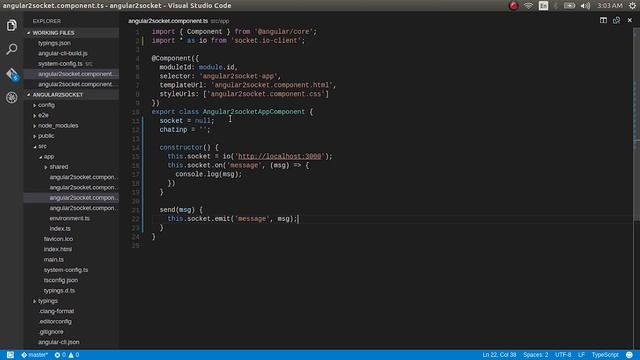Change indentation via Spaces: 2
Viewport: 640px width, 360px height.
coord(536,355)
